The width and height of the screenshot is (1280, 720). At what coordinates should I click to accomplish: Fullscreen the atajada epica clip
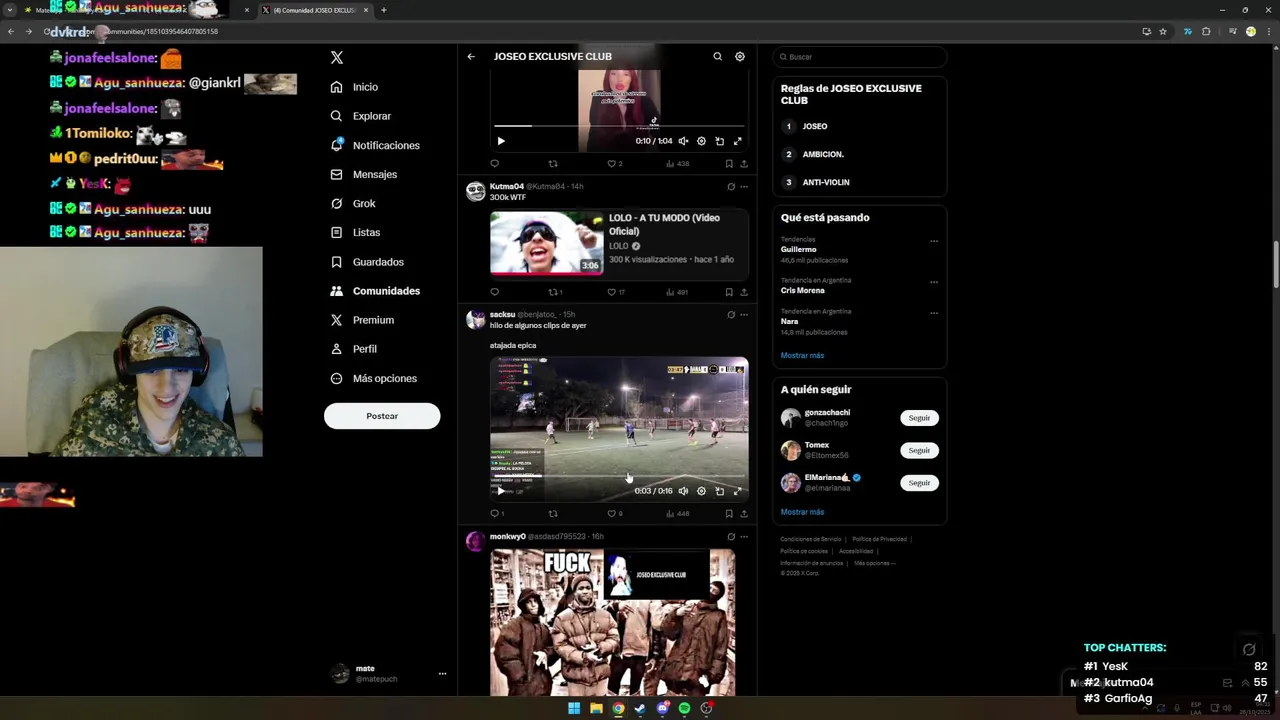pos(738,491)
